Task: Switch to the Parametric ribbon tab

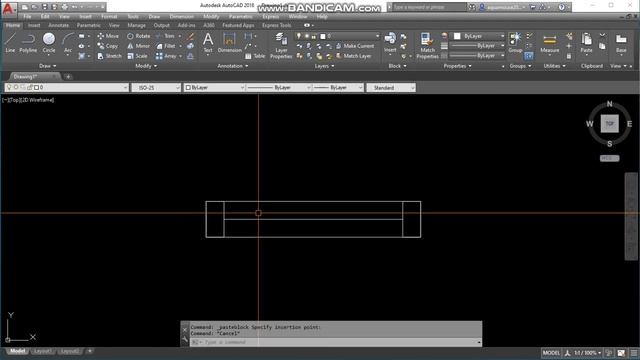Action: point(89,25)
